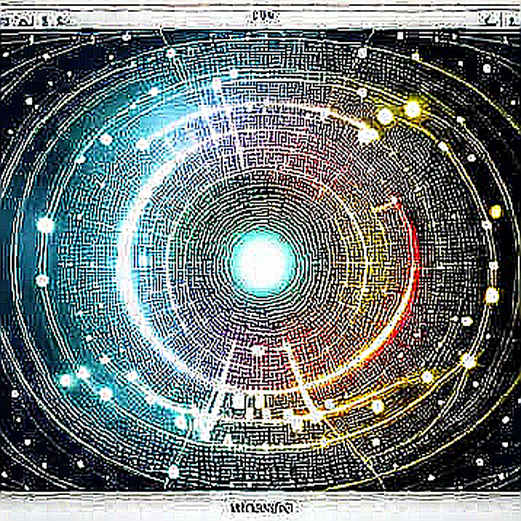Select the garbled caption at bottom center
This screenshot has height=521, width=521.
click(263, 508)
